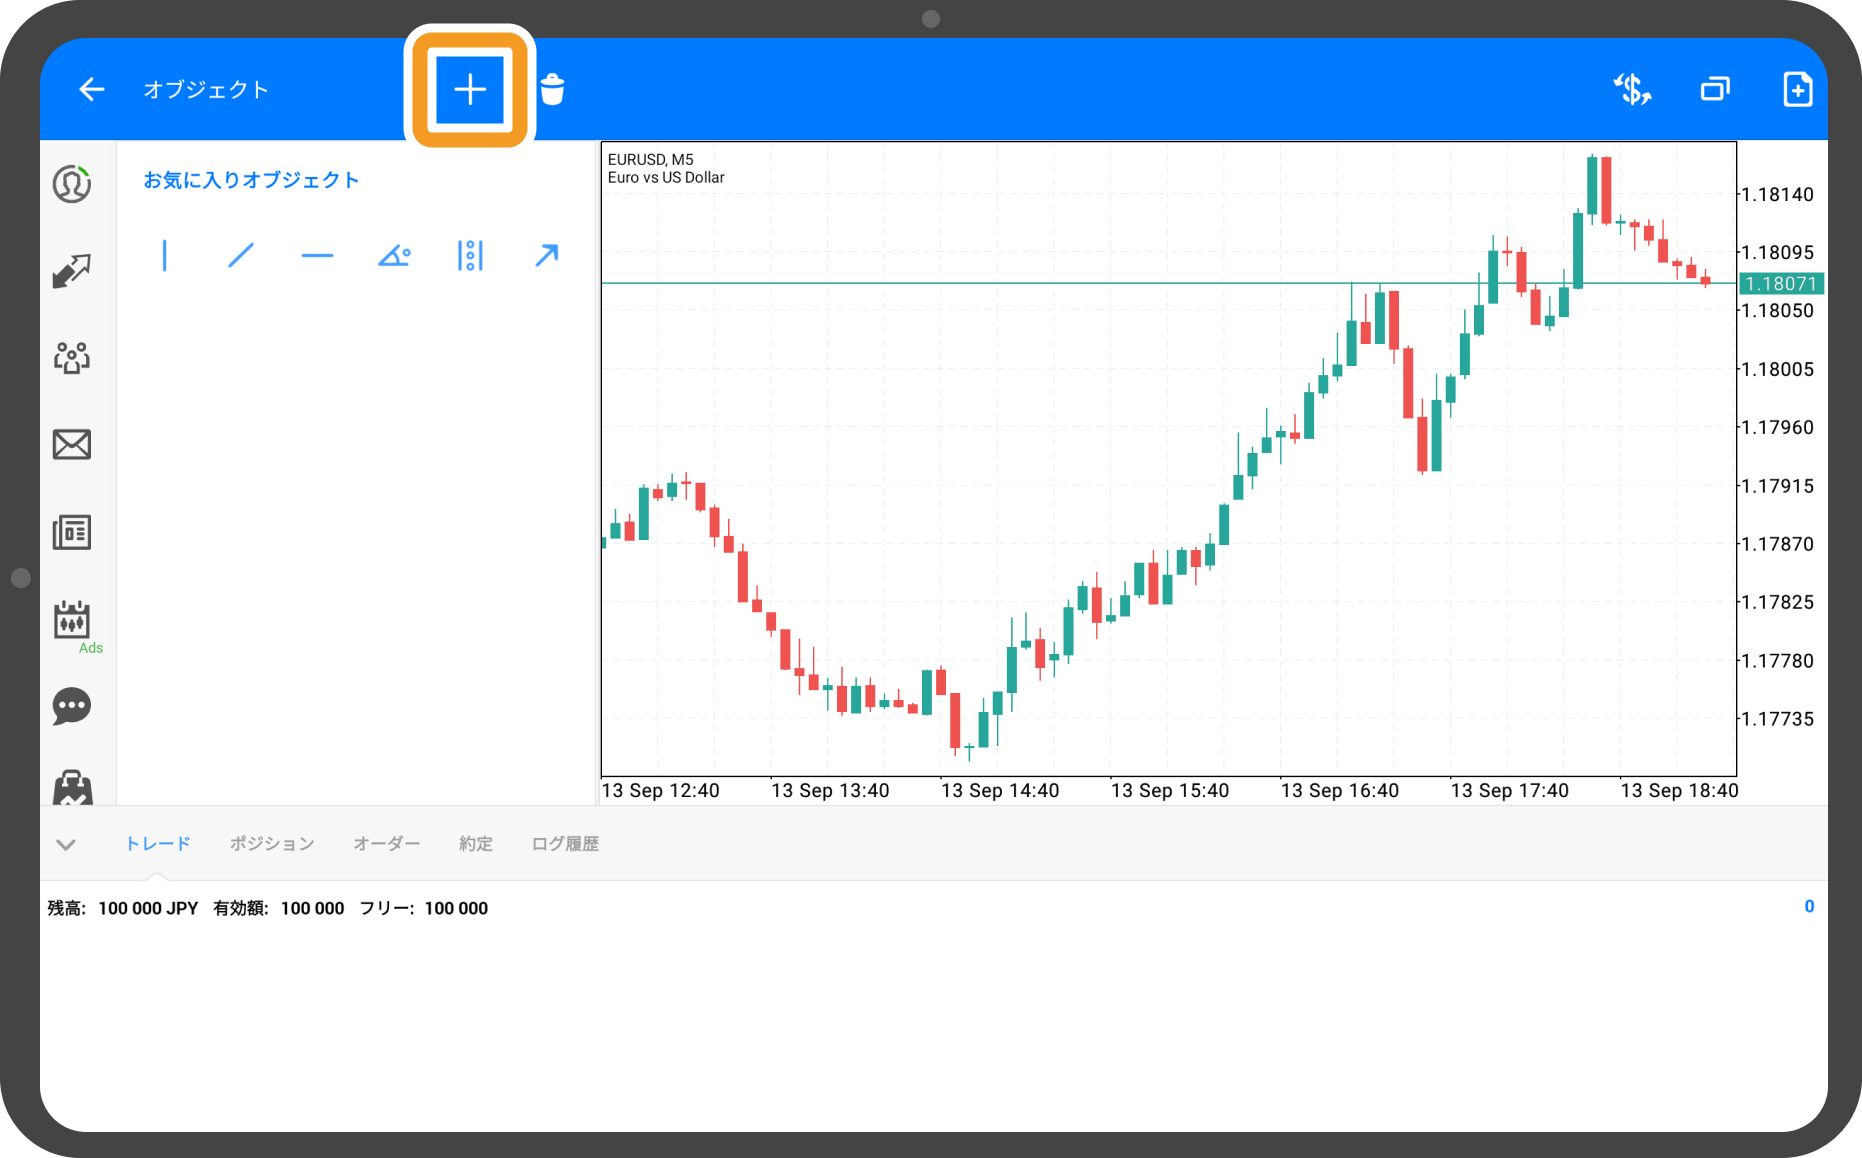The image size is (1862, 1158).
Task: Select the cycle lines object tool
Action: 470,256
